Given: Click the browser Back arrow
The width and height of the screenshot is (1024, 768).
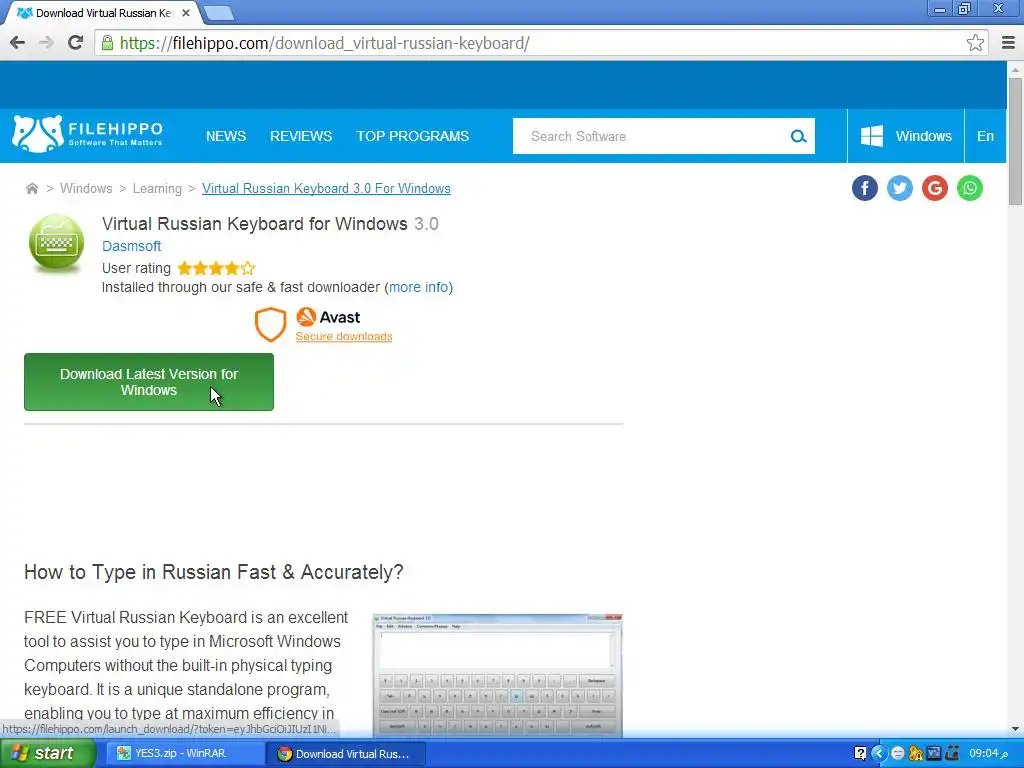Looking at the screenshot, I should click(18, 43).
